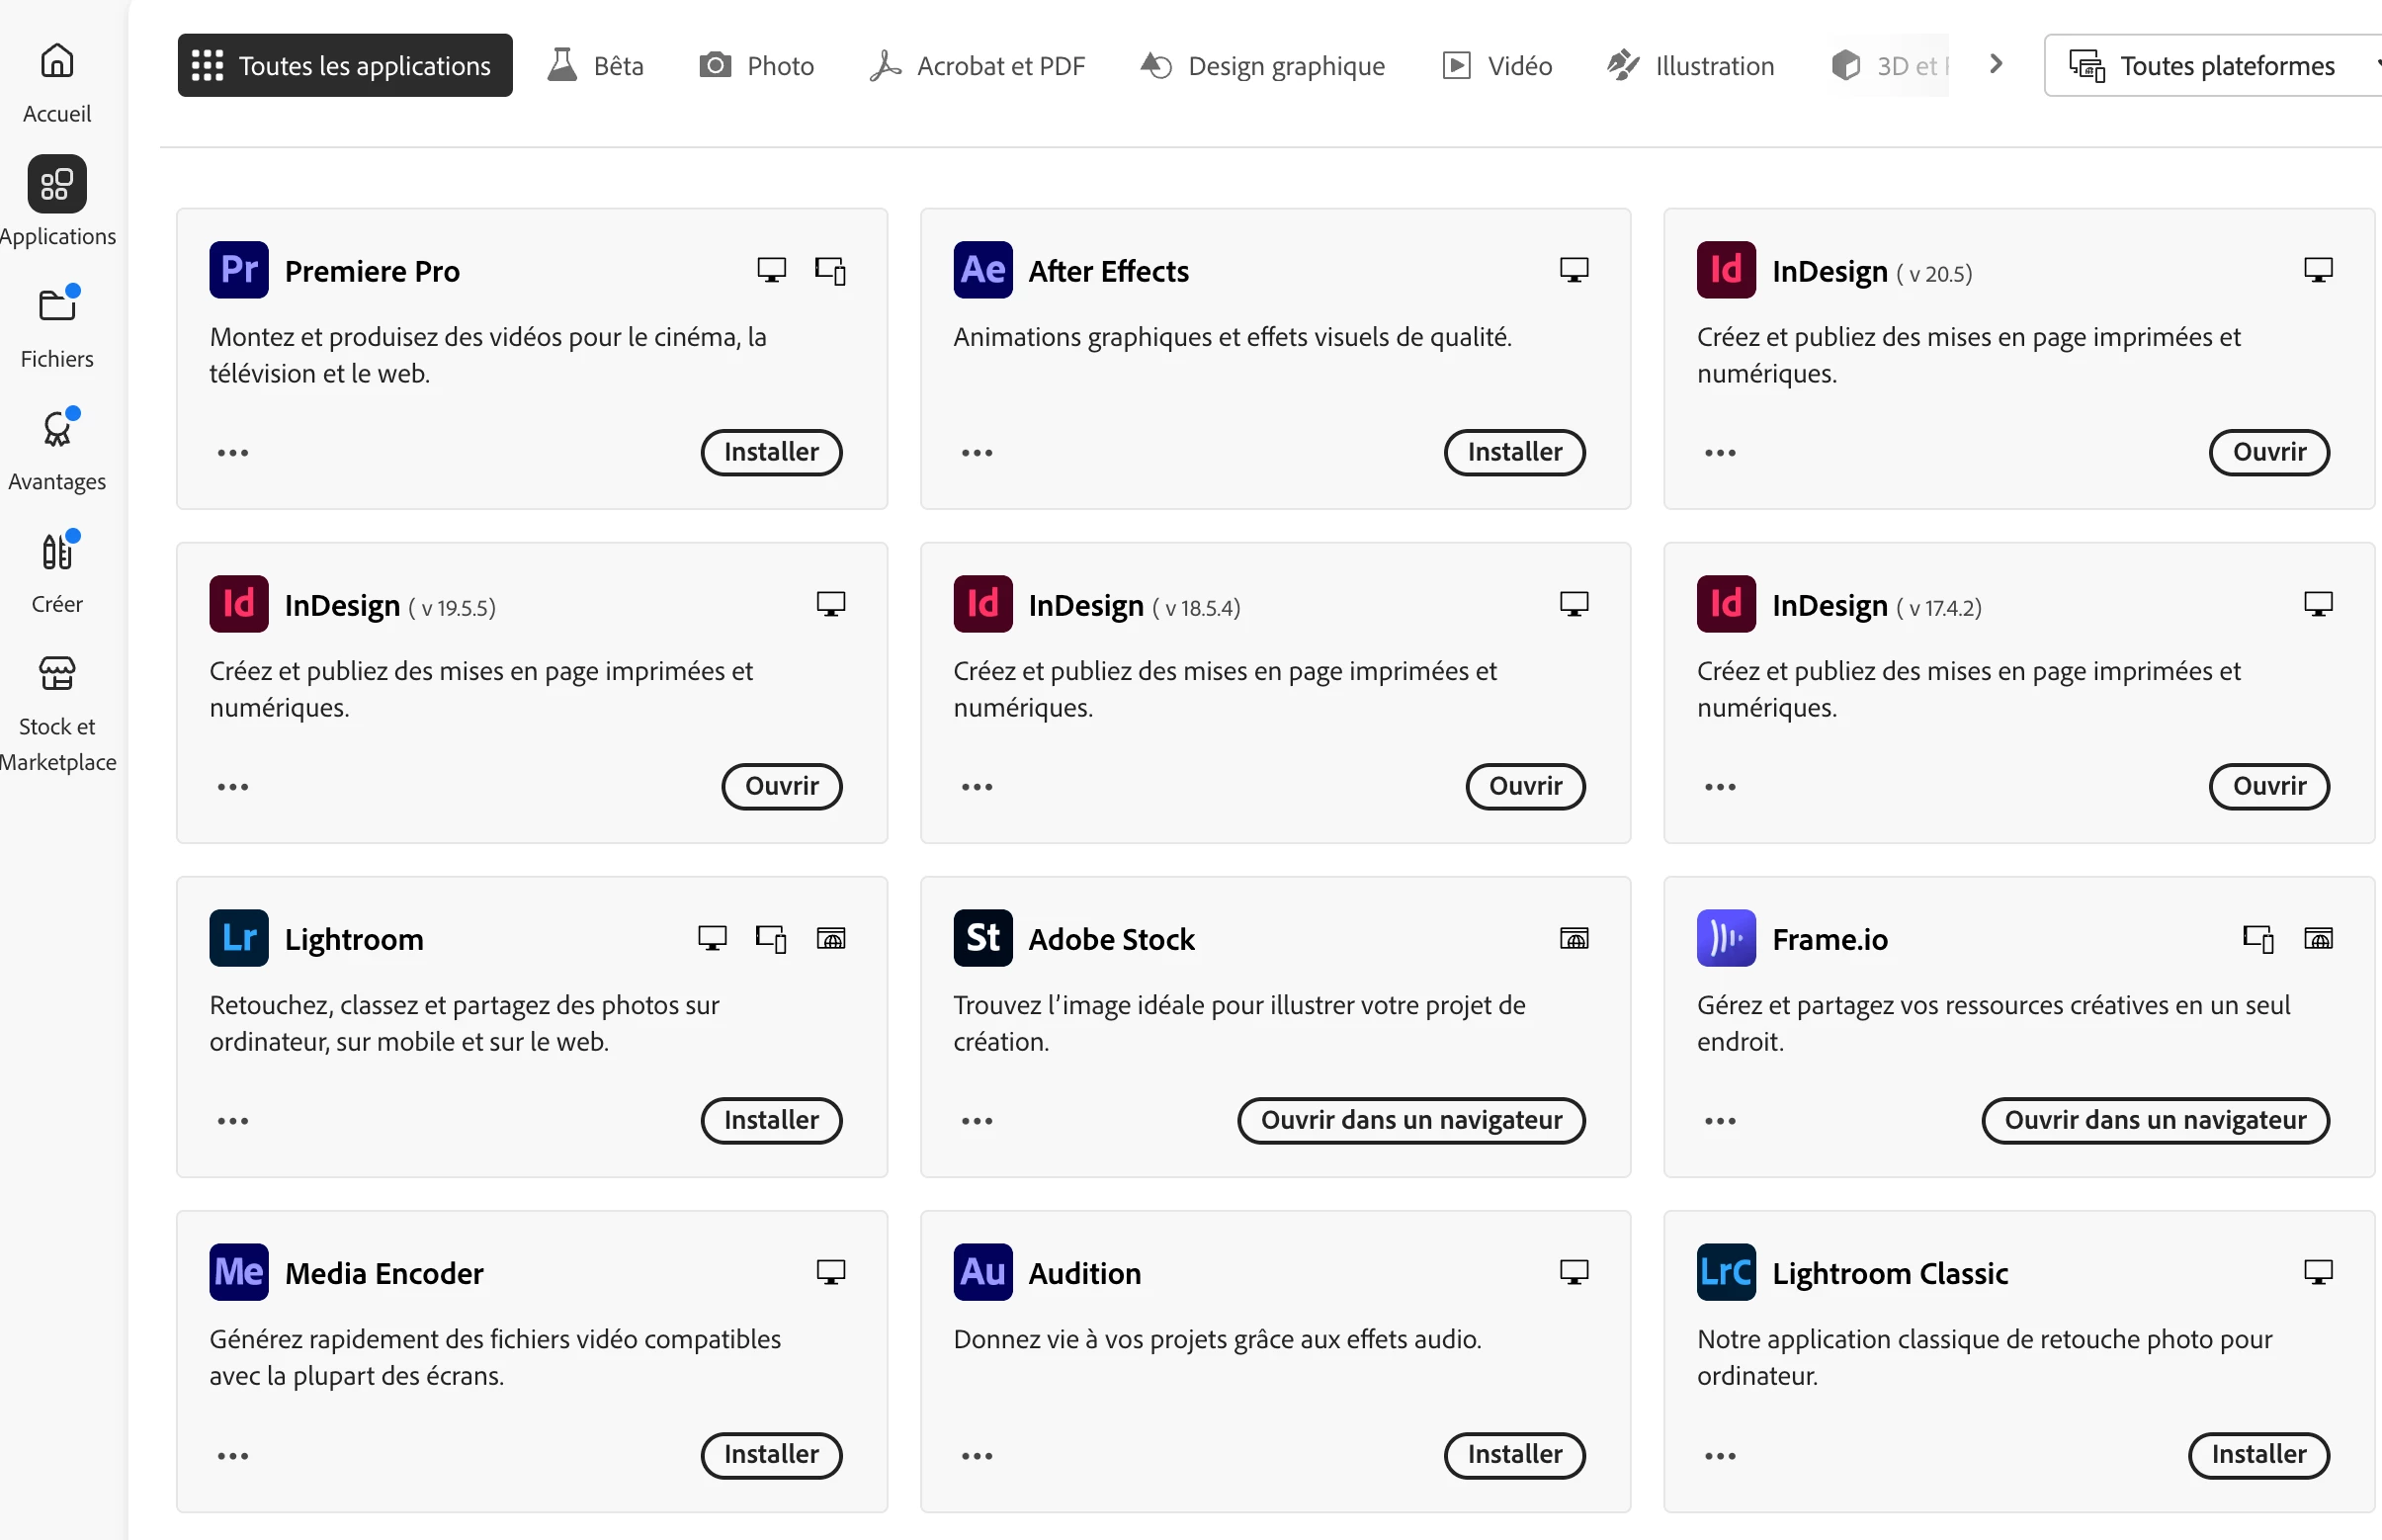Open more options menu for Lightroom
The height and width of the screenshot is (1540, 2382).
(x=232, y=1121)
